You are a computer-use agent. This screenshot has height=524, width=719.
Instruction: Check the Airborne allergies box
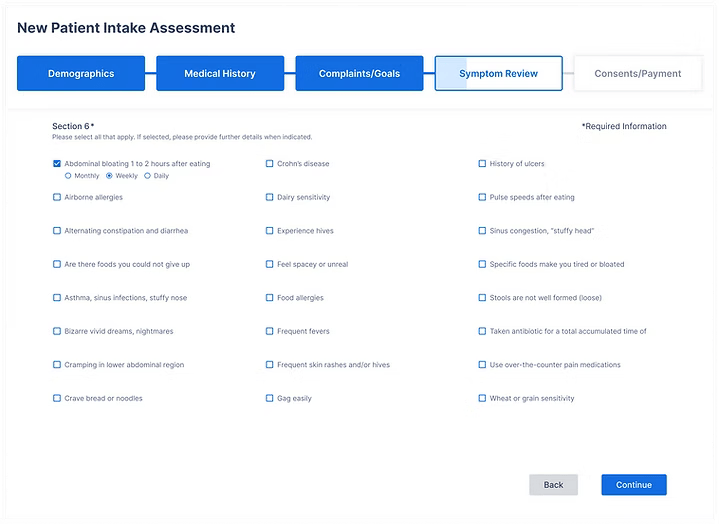click(57, 198)
